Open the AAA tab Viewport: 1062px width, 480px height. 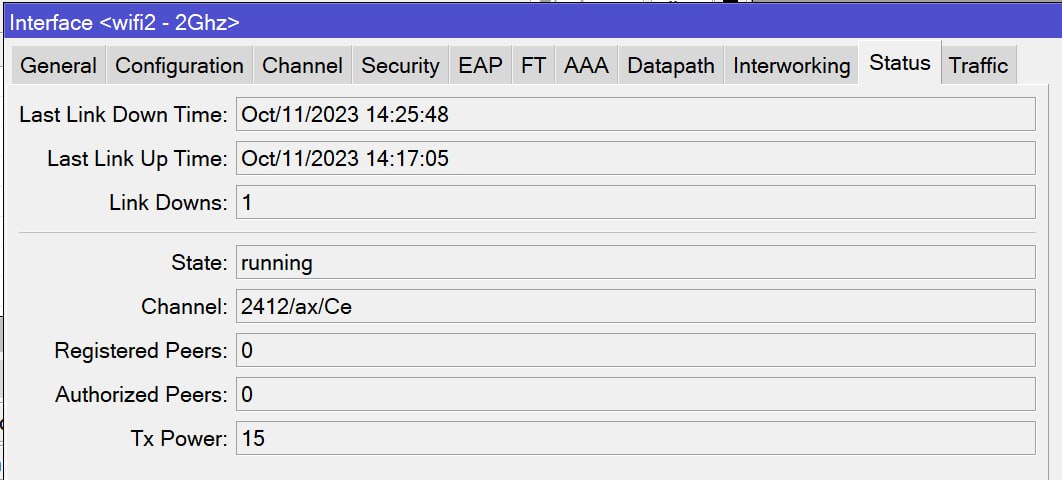coord(587,66)
